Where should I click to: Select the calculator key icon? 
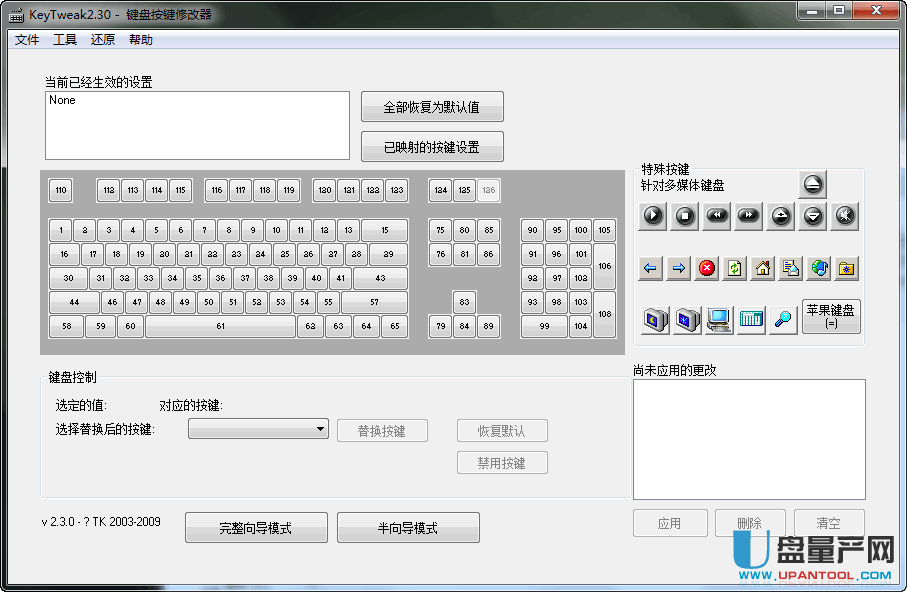pyautogui.click(x=751, y=319)
